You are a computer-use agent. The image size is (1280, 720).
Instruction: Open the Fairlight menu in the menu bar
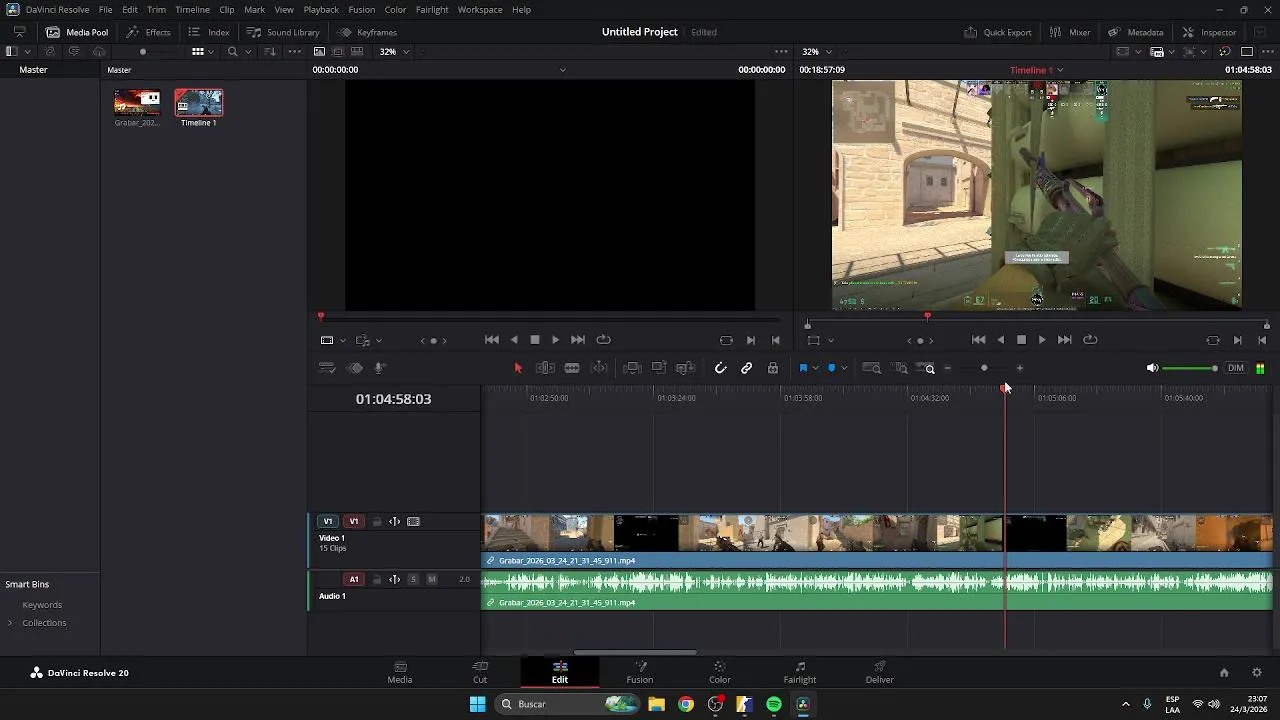coord(432,10)
